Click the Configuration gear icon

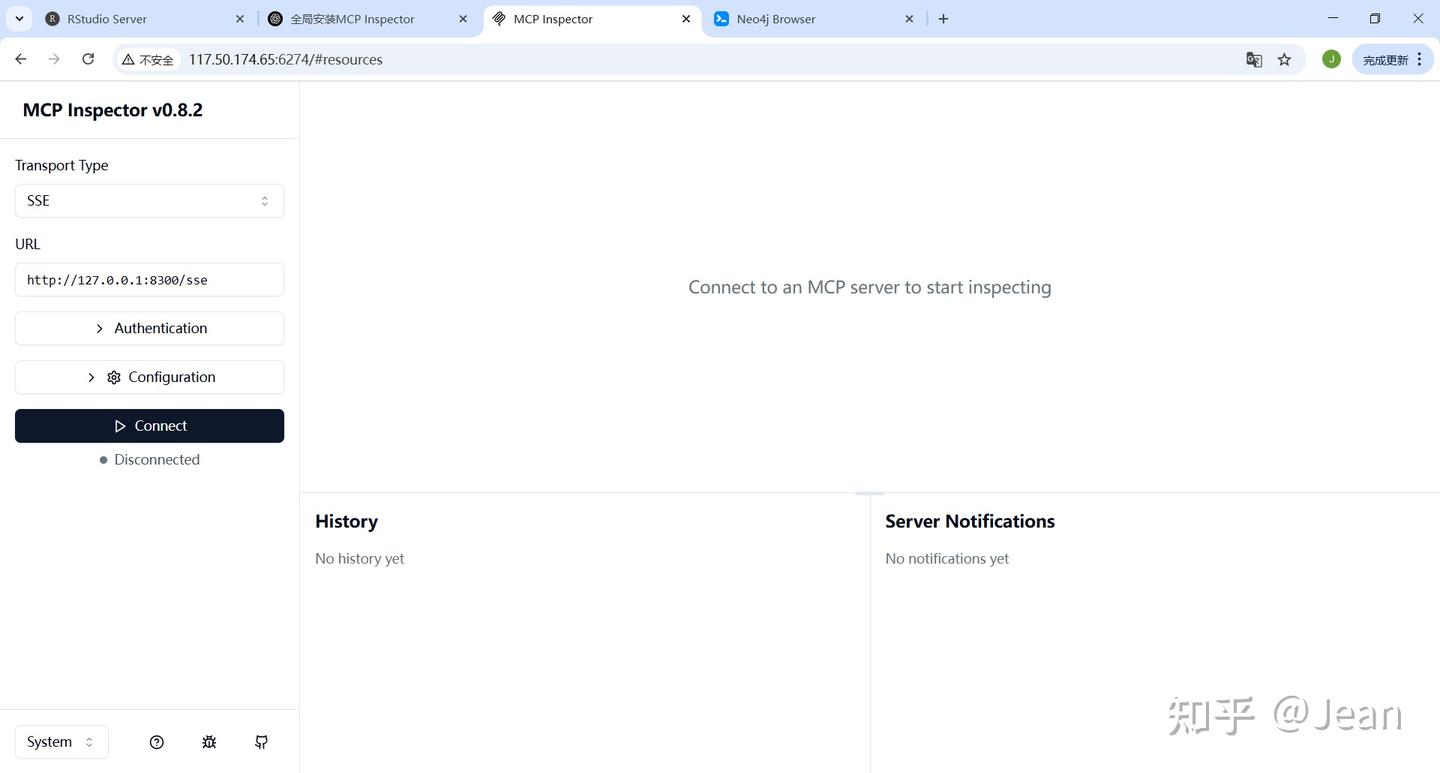tap(113, 377)
